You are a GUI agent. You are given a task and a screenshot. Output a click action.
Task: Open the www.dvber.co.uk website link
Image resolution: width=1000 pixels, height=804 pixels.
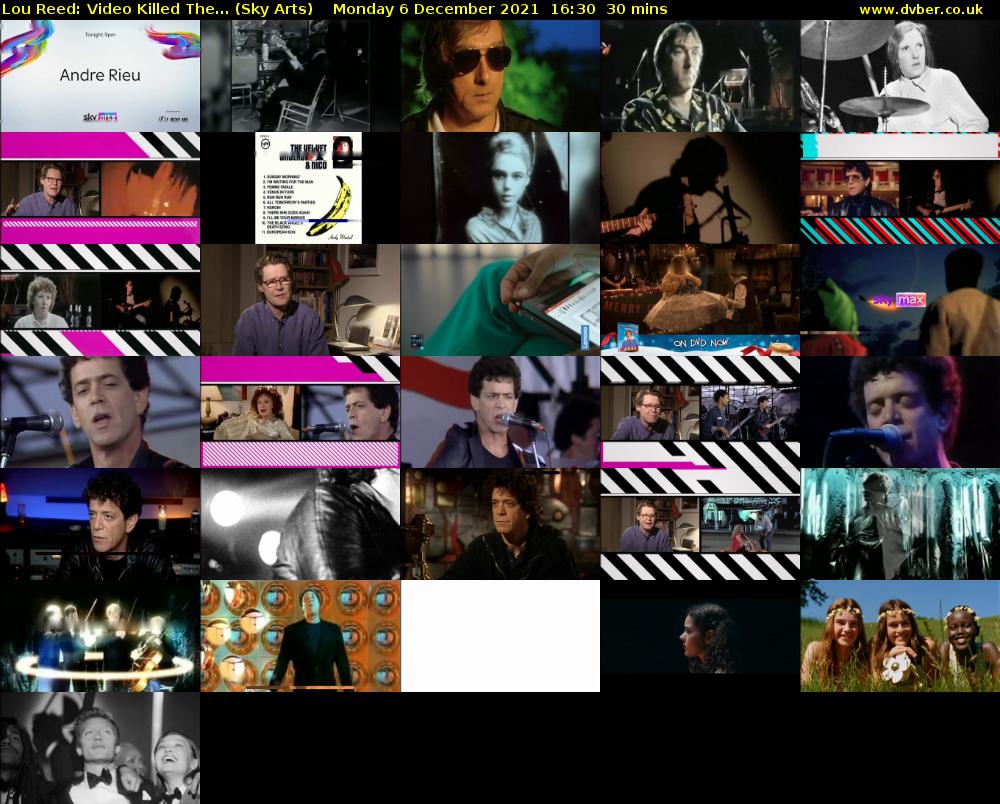pos(921,9)
